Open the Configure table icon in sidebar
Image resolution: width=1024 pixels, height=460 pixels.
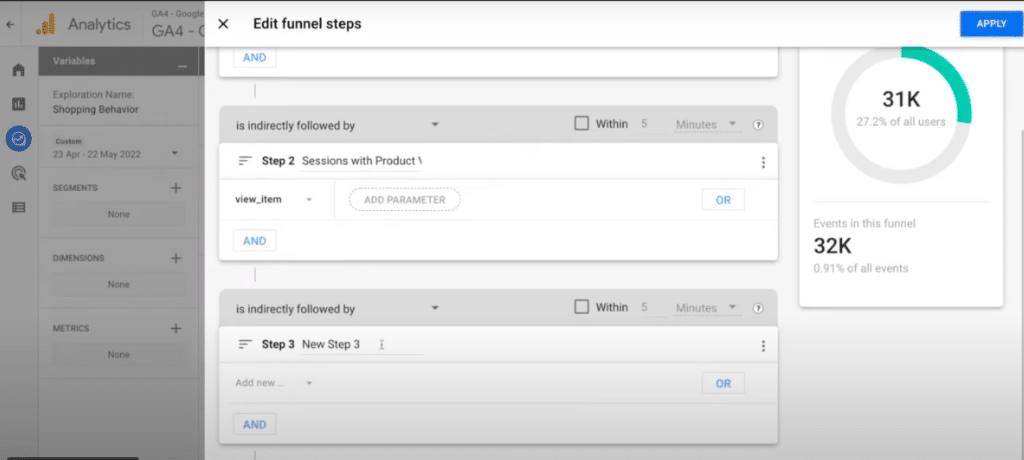click(x=18, y=207)
